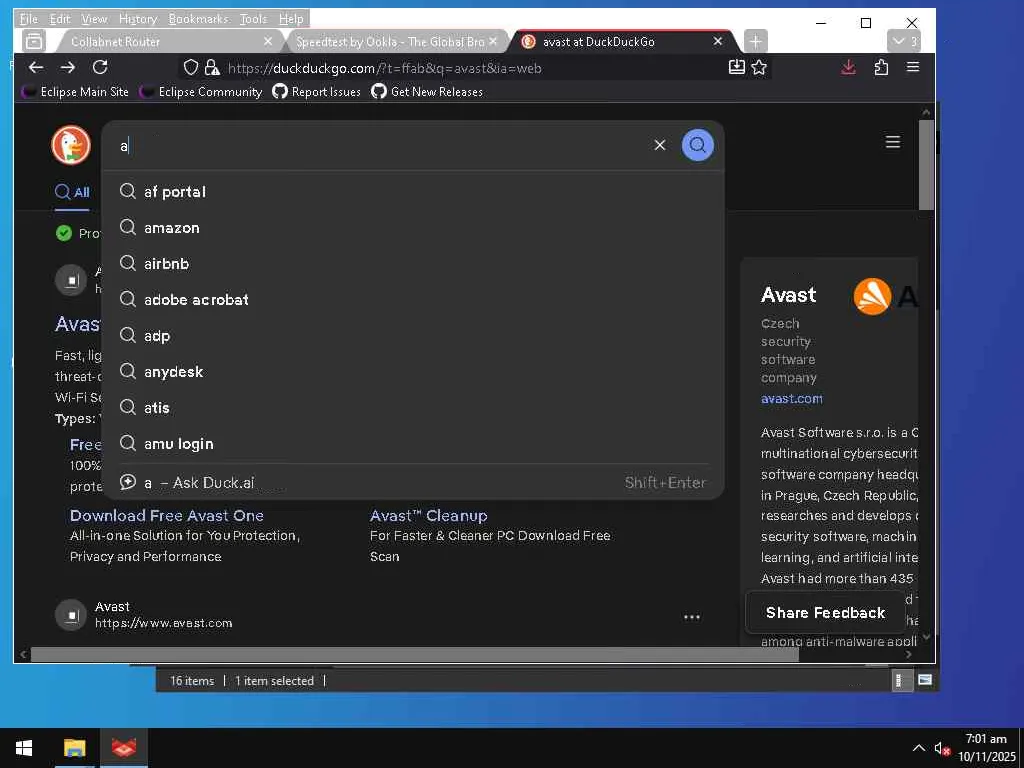Image resolution: width=1024 pixels, height=768 pixels.
Task: Open the History menu
Action: coord(138,19)
